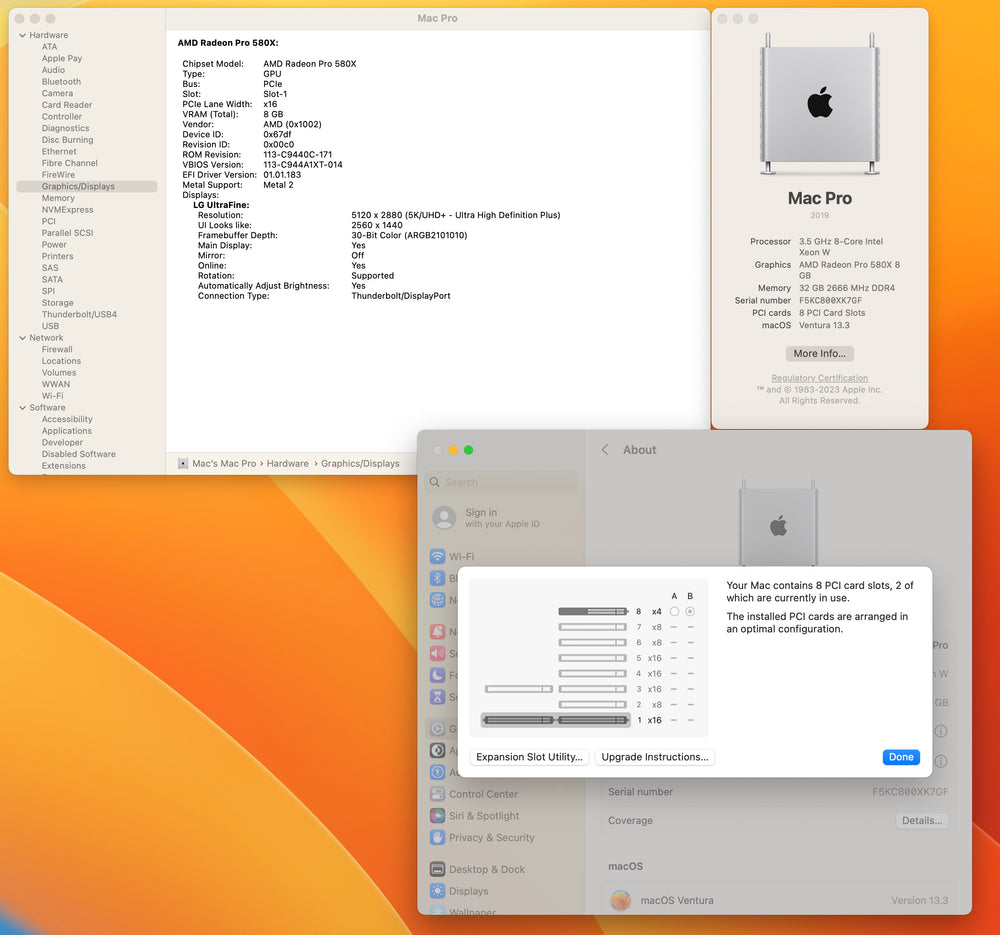Open the Displays sun icon

437,891
